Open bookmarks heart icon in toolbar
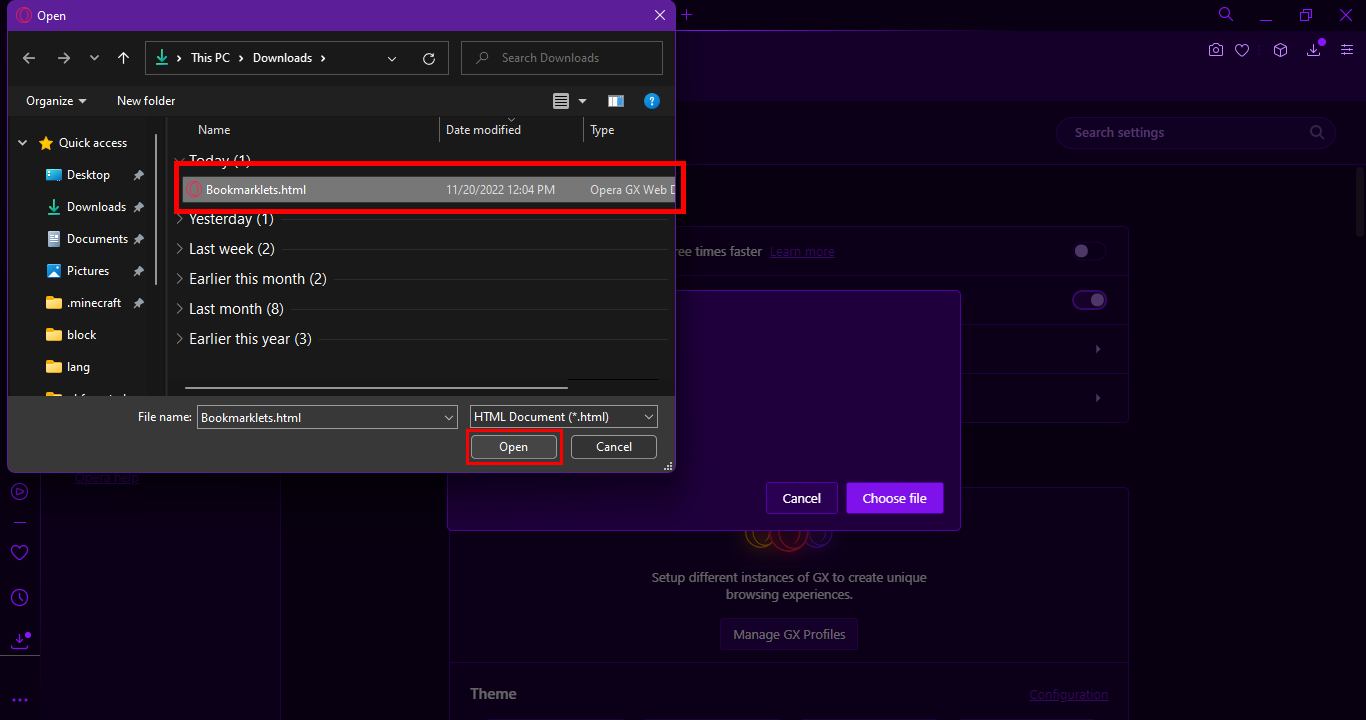Screen dimensions: 1366x720 (1242, 50)
